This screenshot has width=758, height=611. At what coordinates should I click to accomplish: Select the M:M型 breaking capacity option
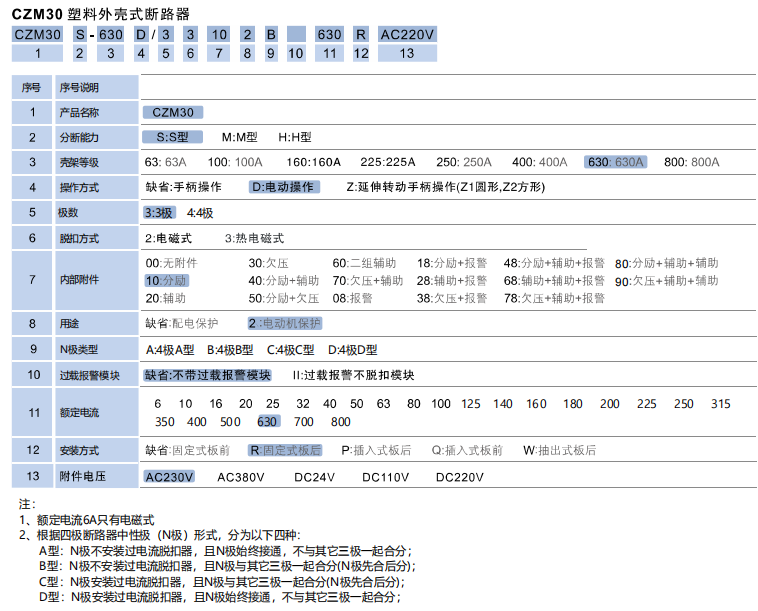click(239, 137)
